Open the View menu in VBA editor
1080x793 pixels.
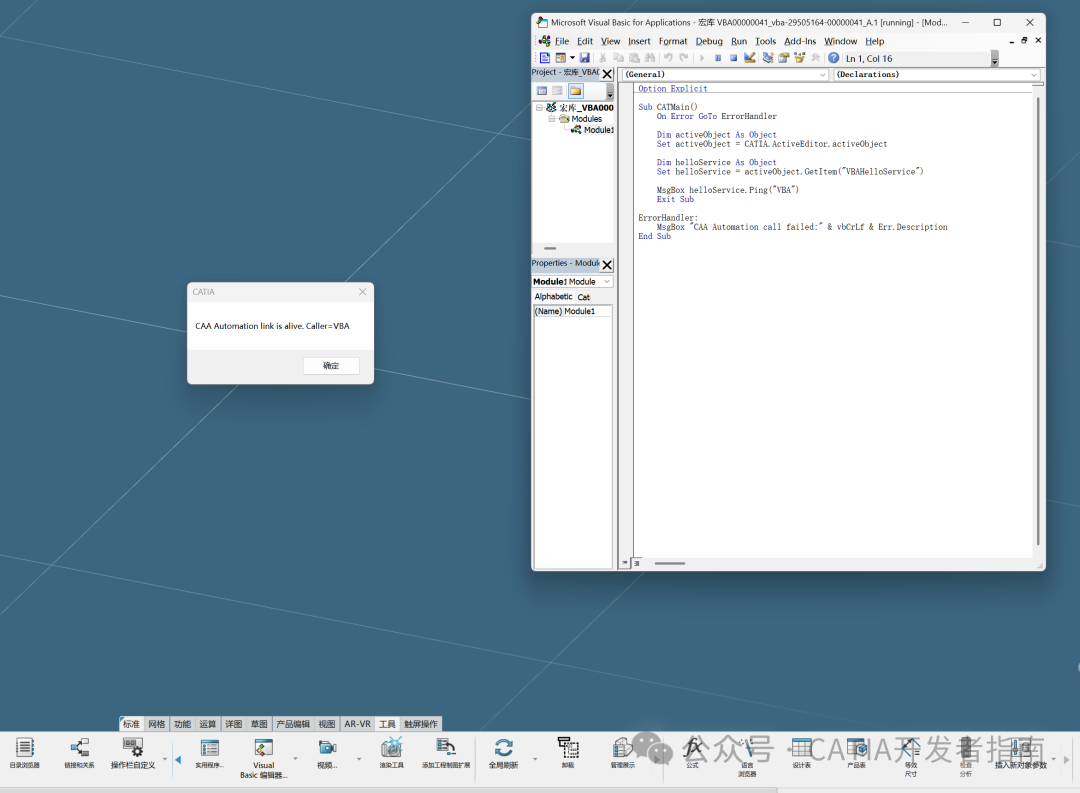click(x=610, y=41)
